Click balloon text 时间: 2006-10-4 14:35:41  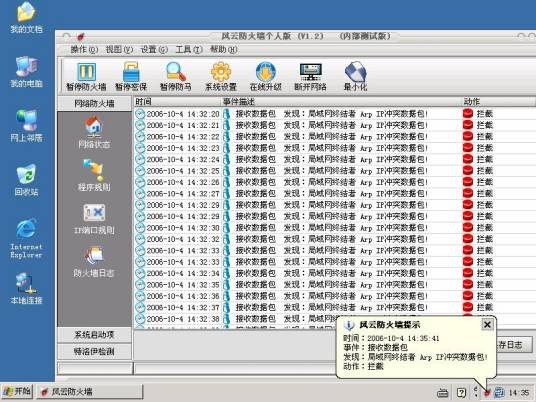(x=391, y=338)
